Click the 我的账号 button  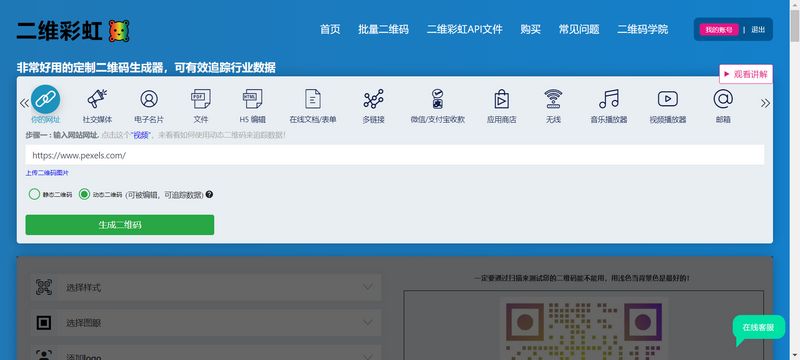point(719,30)
